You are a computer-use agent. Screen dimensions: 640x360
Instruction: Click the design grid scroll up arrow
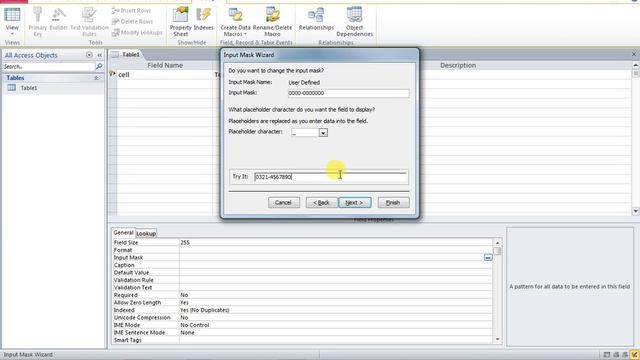coord(636,65)
